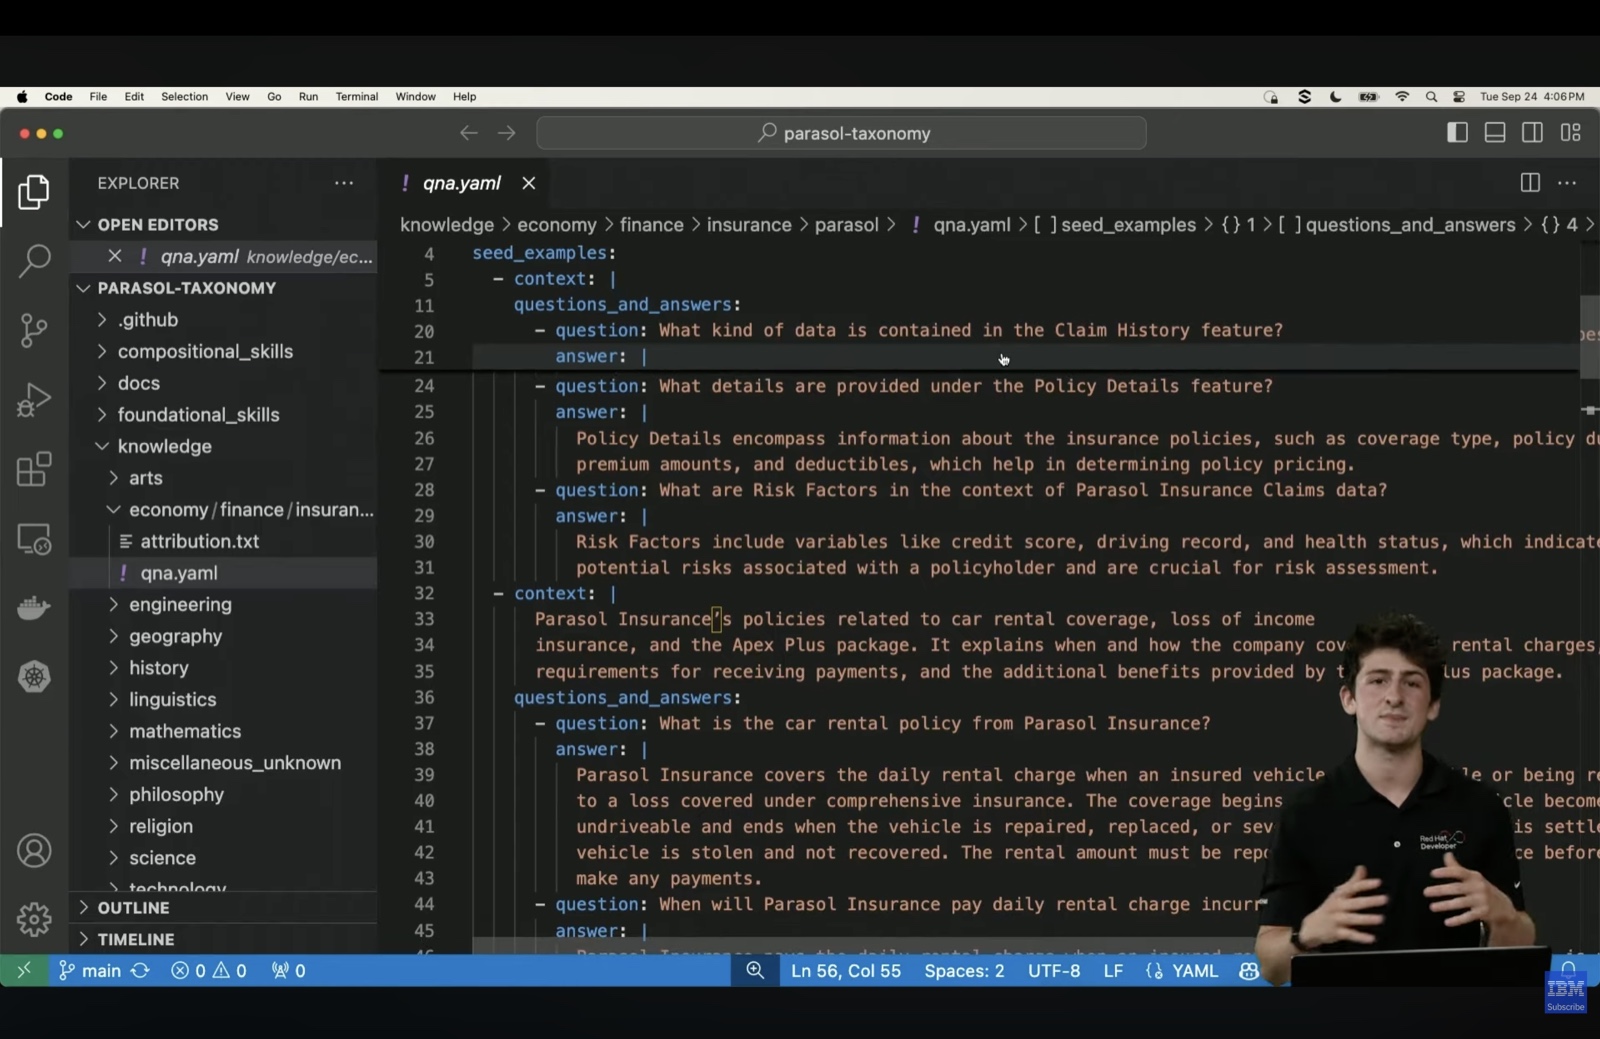Collapse the knowledge folder

click(164, 447)
